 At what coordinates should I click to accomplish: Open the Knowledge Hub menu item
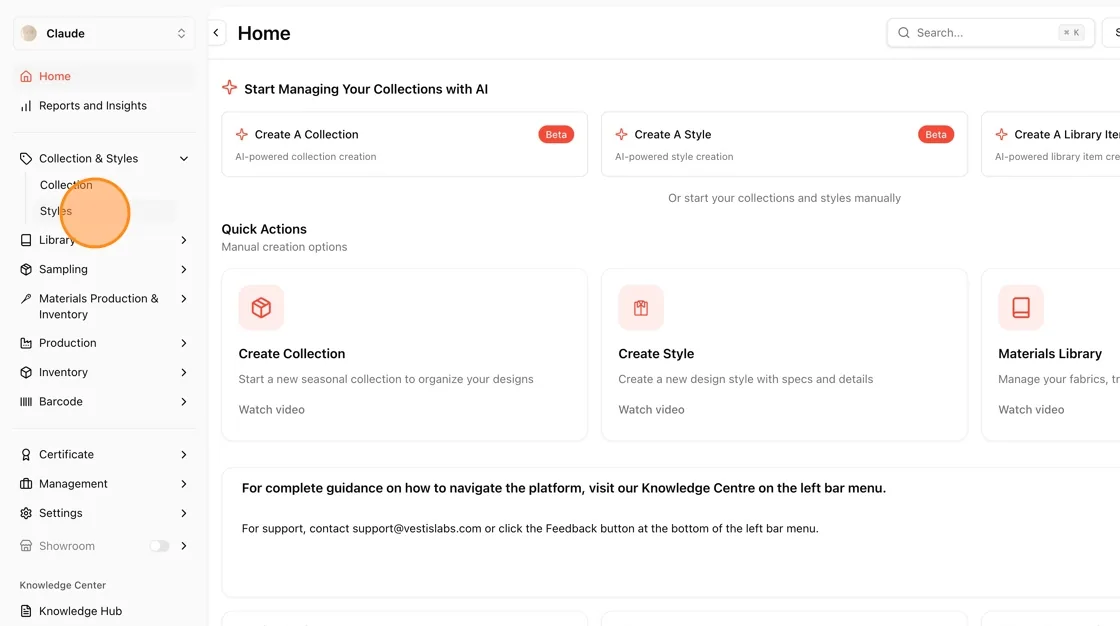click(104, 611)
